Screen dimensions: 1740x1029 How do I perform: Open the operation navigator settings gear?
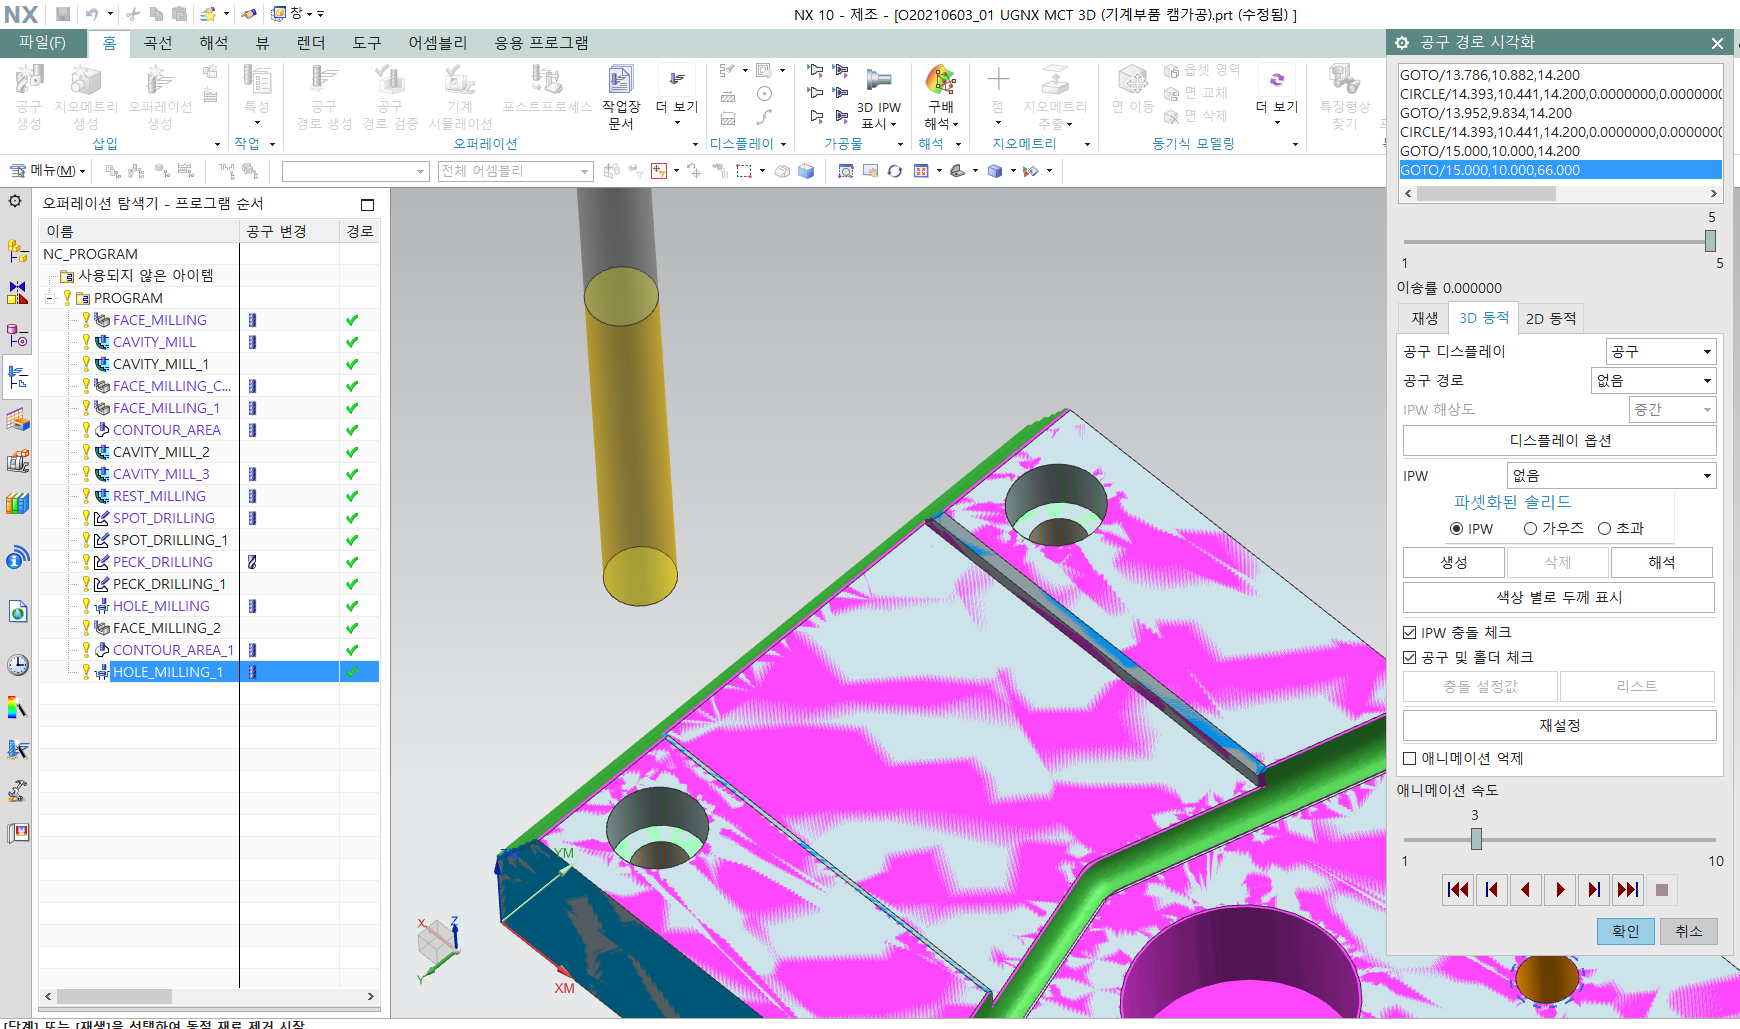15,201
